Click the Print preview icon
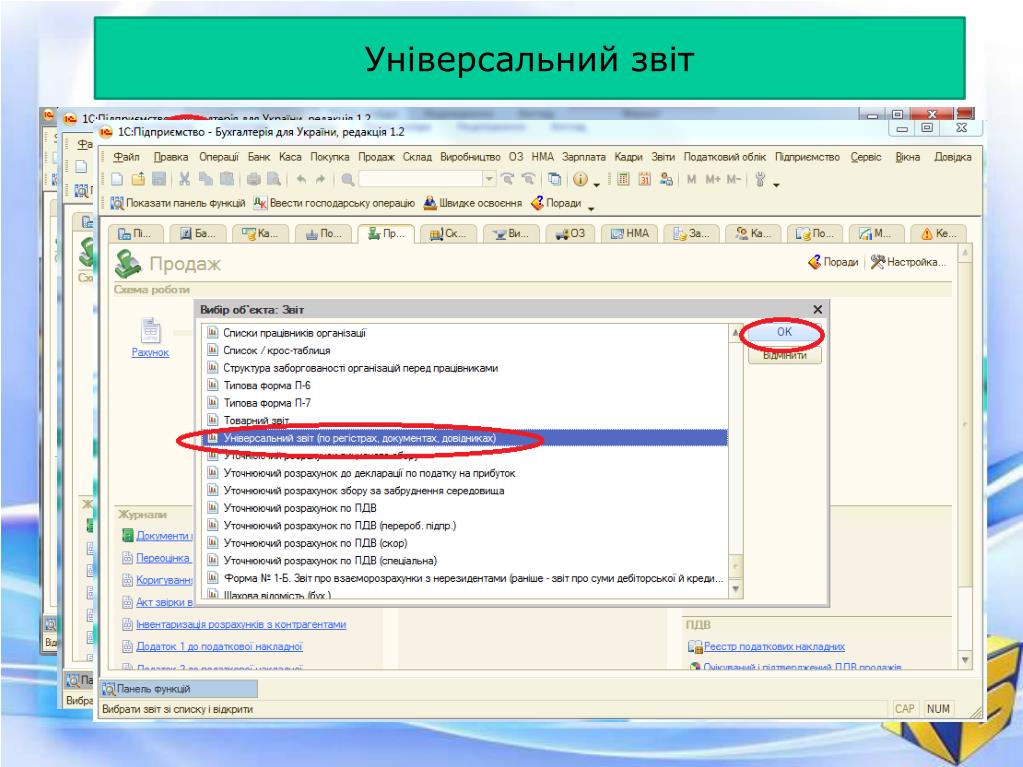 [x=274, y=179]
